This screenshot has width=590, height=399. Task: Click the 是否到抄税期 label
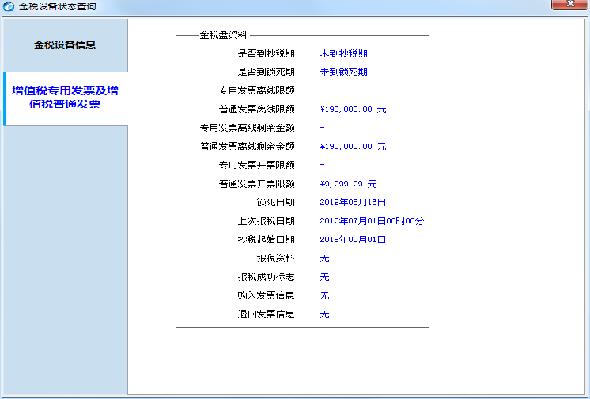click(x=266, y=53)
